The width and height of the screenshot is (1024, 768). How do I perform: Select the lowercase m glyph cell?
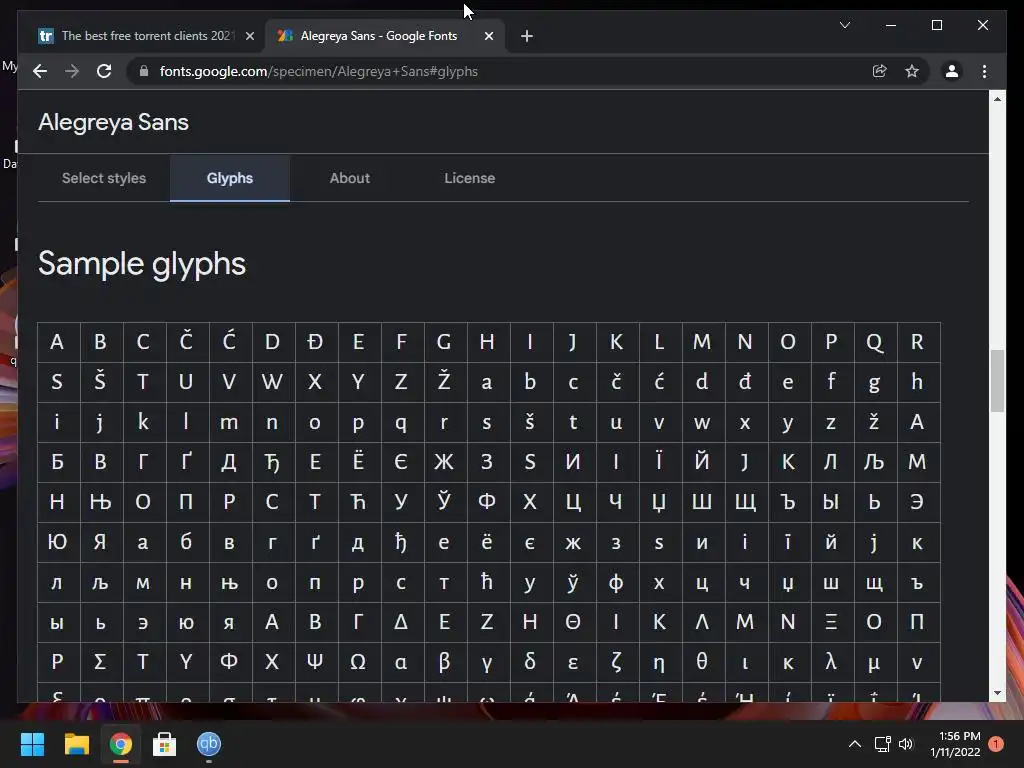point(229,422)
